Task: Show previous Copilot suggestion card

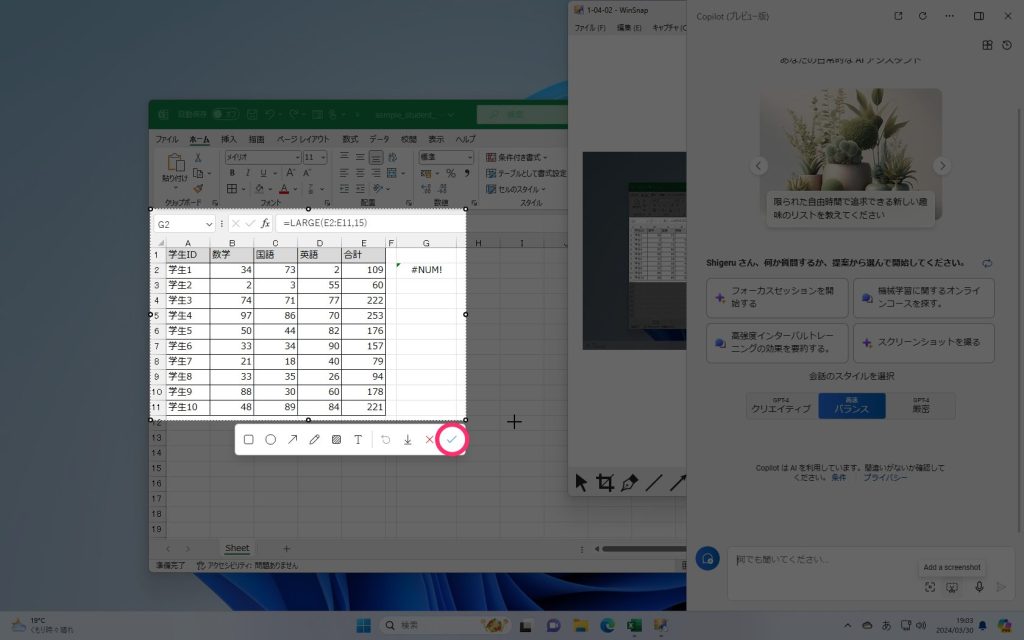Action: pyautogui.click(x=758, y=166)
